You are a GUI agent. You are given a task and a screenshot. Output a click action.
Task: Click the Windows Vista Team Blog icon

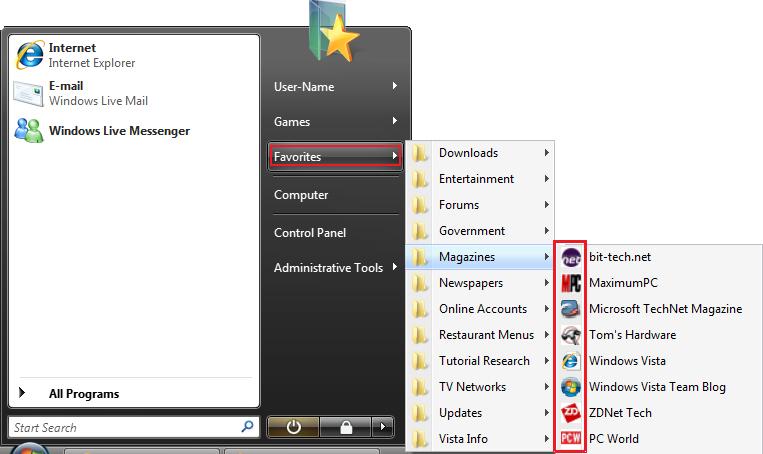[x=571, y=387]
